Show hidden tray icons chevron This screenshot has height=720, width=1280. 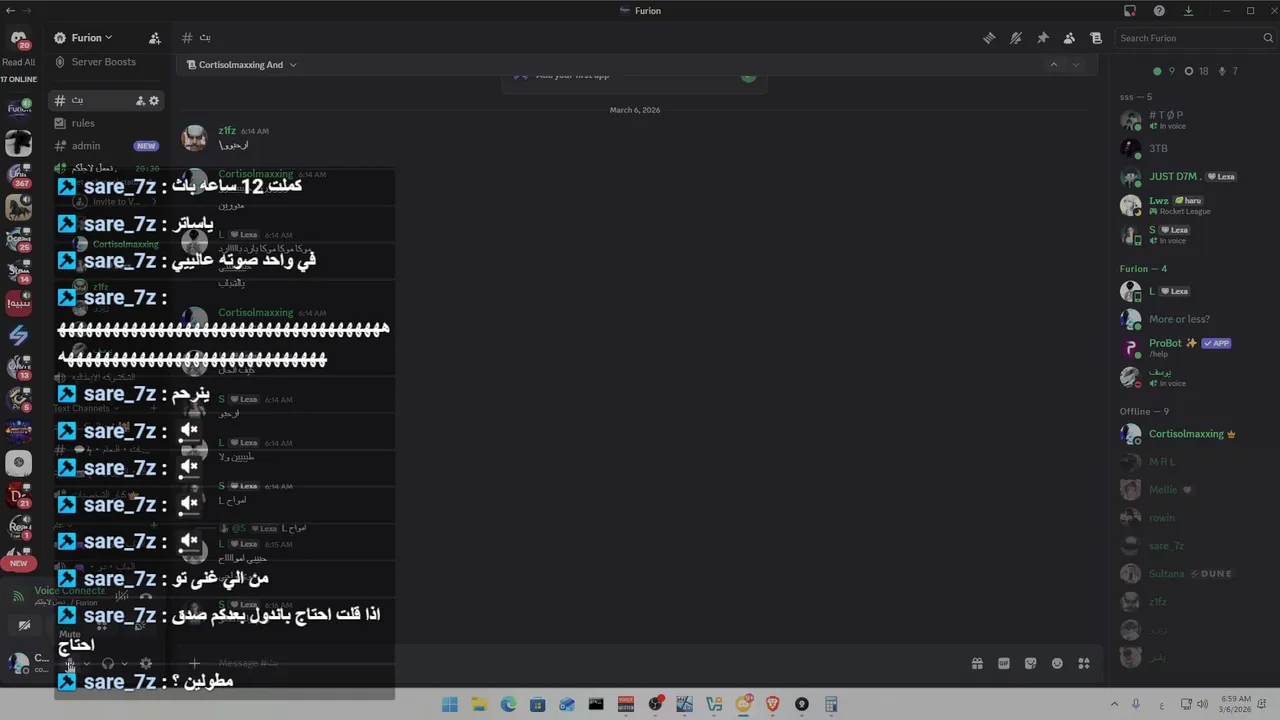1114,704
